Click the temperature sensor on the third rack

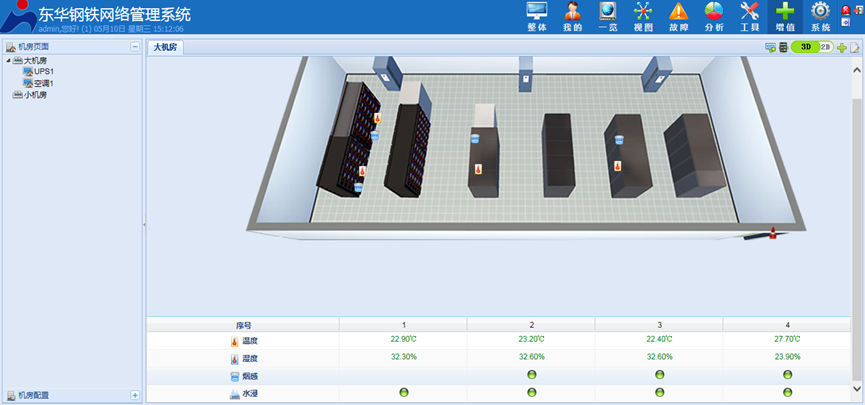tap(478, 169)
